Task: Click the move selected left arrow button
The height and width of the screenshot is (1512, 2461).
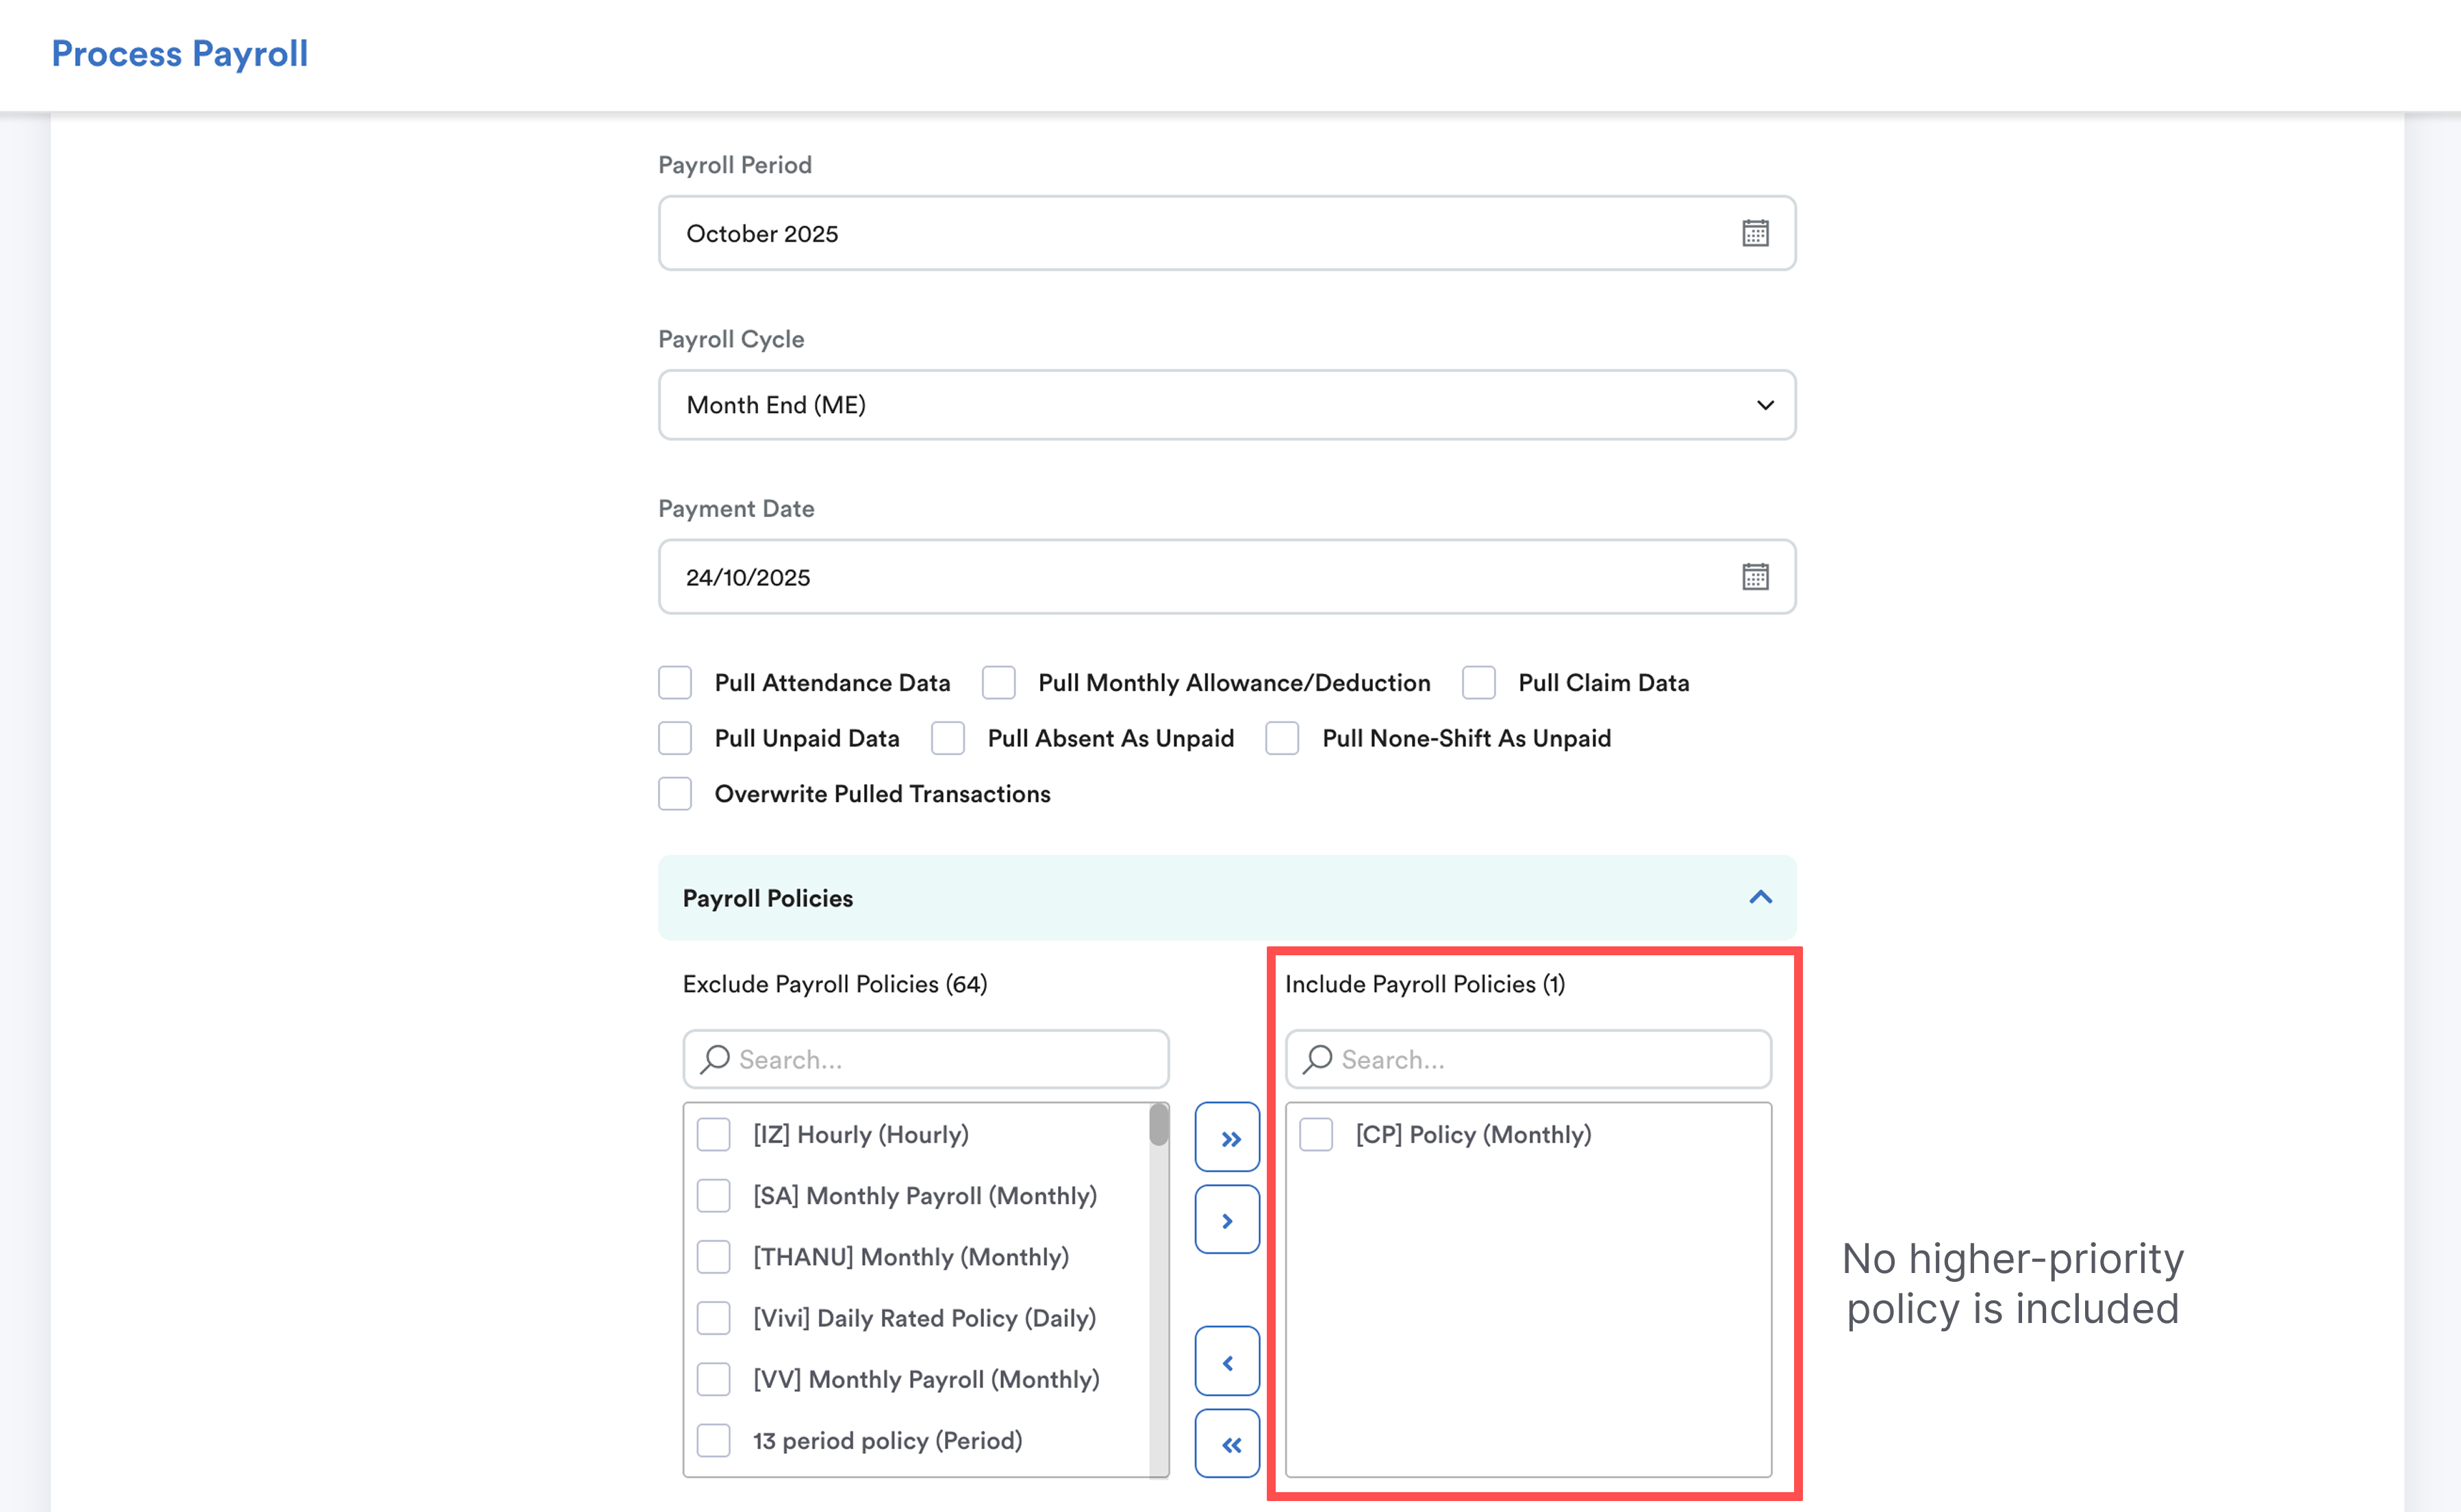Action: [x=1227, y=1362]
